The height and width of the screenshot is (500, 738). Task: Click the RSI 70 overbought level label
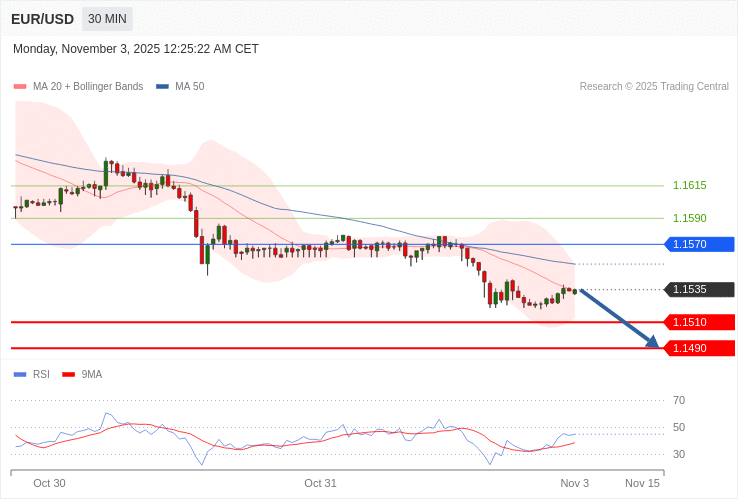(x=679, y=400)
